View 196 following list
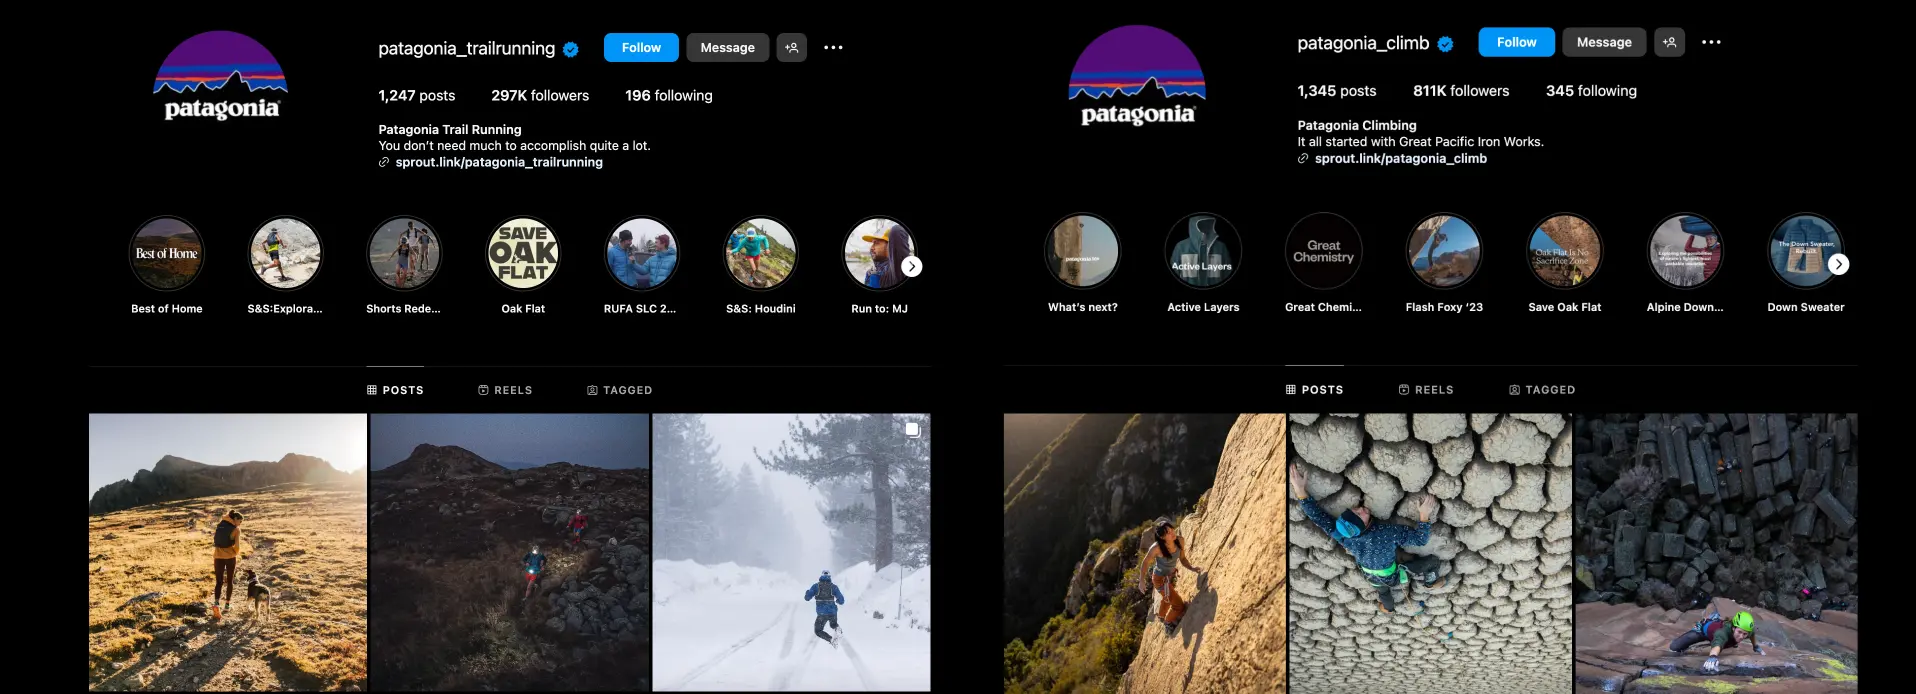 (669, 95)
